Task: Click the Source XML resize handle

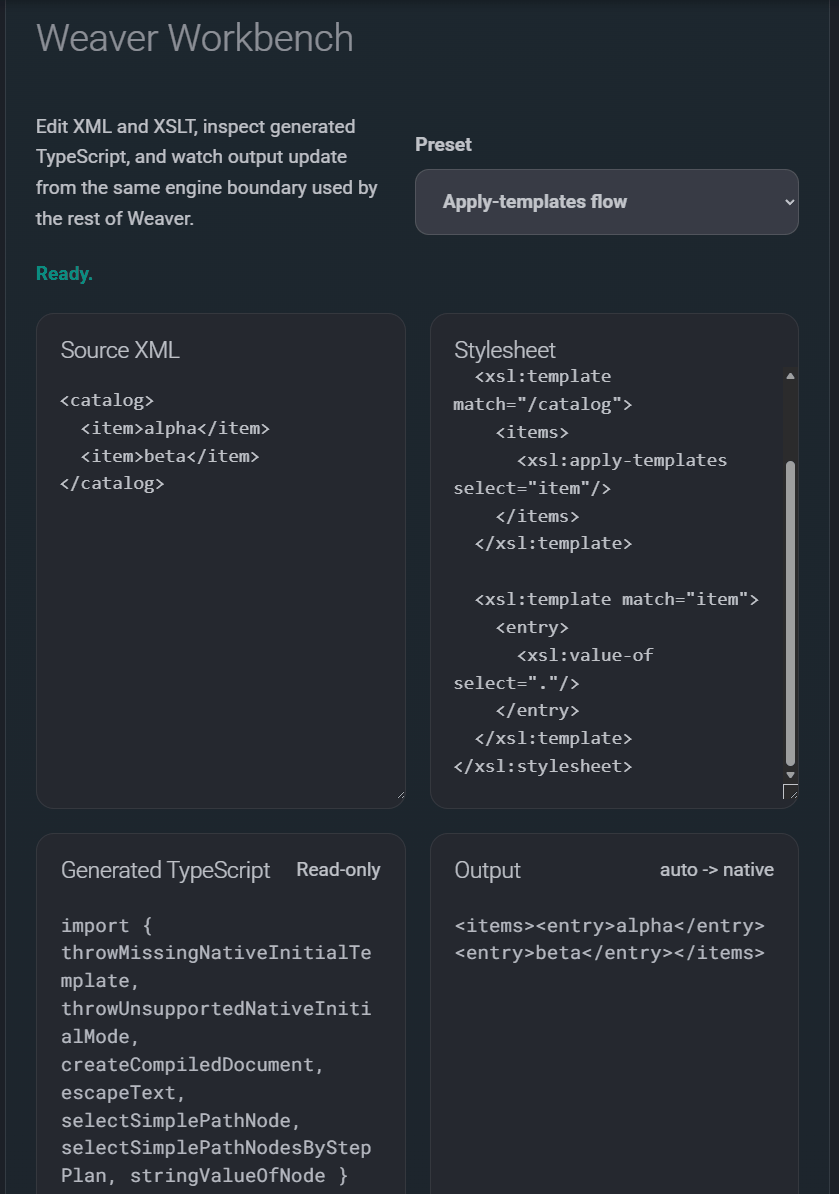Action: point(400,795)
